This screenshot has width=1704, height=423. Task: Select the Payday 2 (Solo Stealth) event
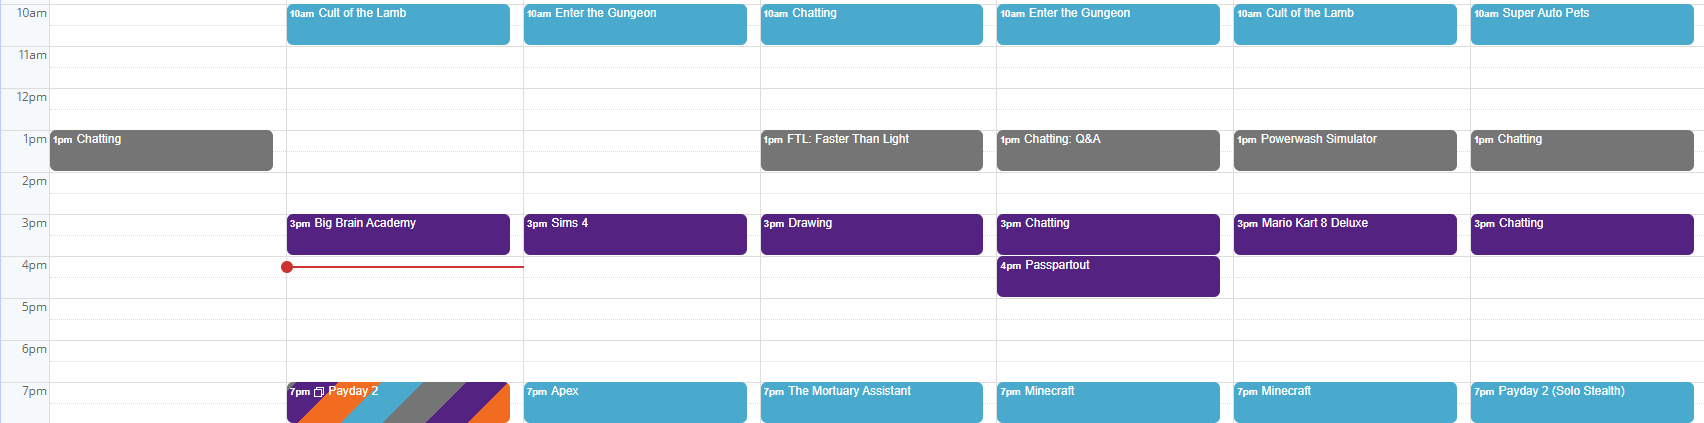click(x=1582, y=402)
